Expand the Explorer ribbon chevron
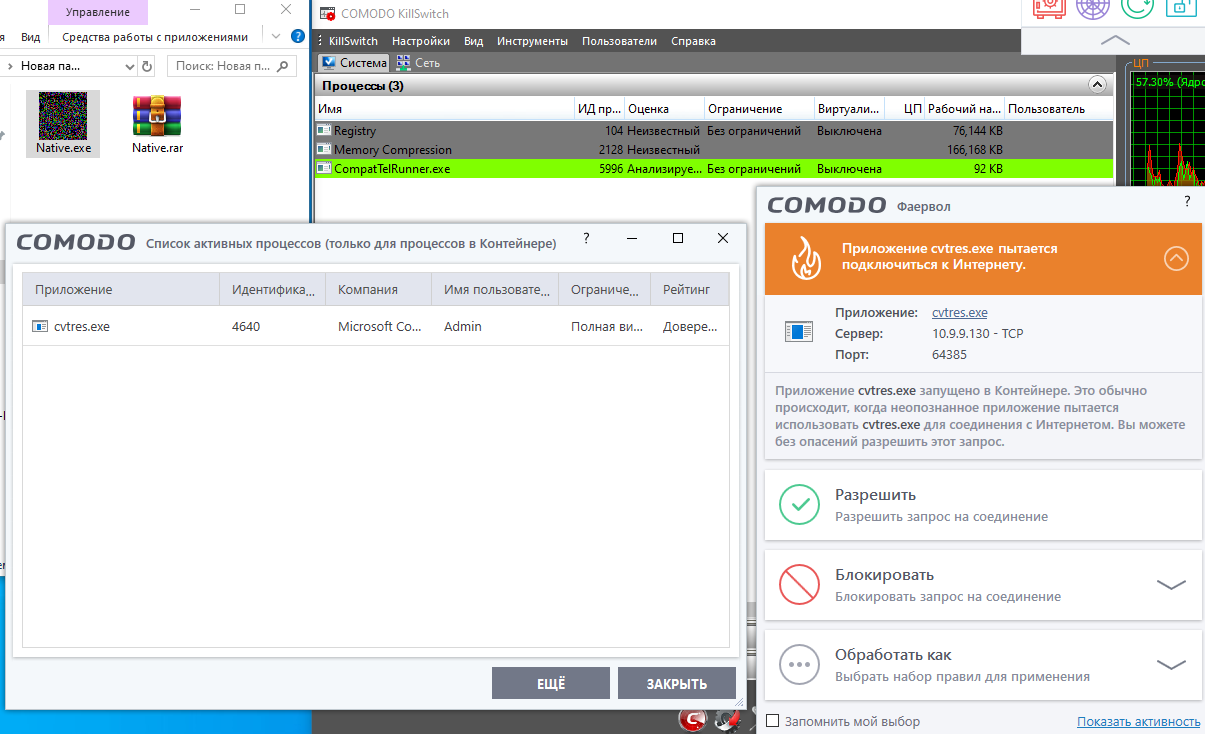Screen dimensions: 1205x734 pos(277,37)
